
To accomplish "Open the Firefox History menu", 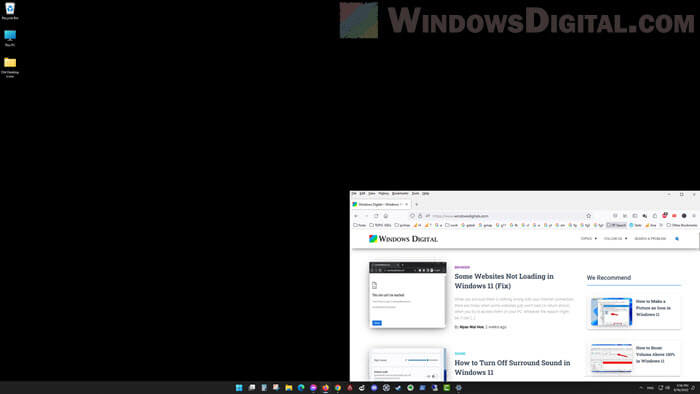I will tap(383, 194).
